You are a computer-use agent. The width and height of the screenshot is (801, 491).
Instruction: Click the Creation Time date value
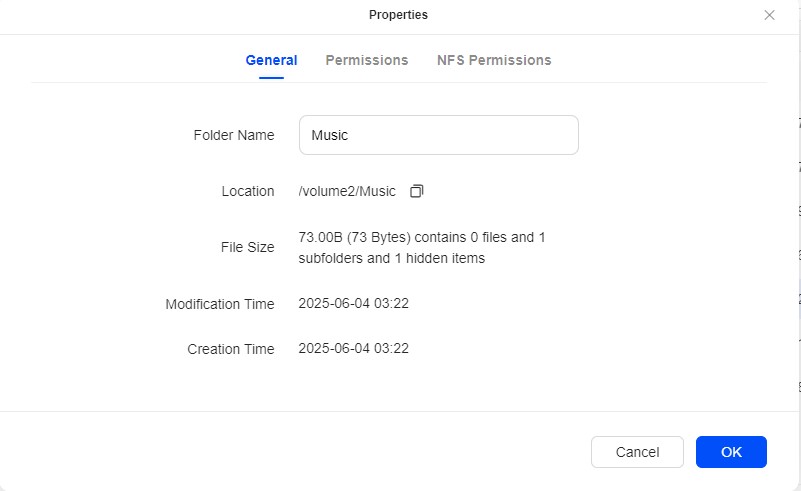coord(353,348)
